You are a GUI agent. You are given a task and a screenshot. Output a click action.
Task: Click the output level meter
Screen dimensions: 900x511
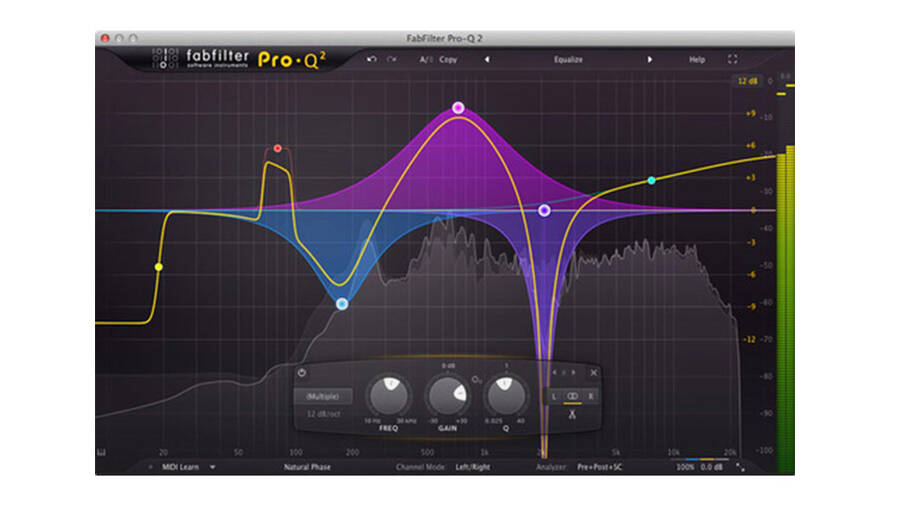[785, 310]
